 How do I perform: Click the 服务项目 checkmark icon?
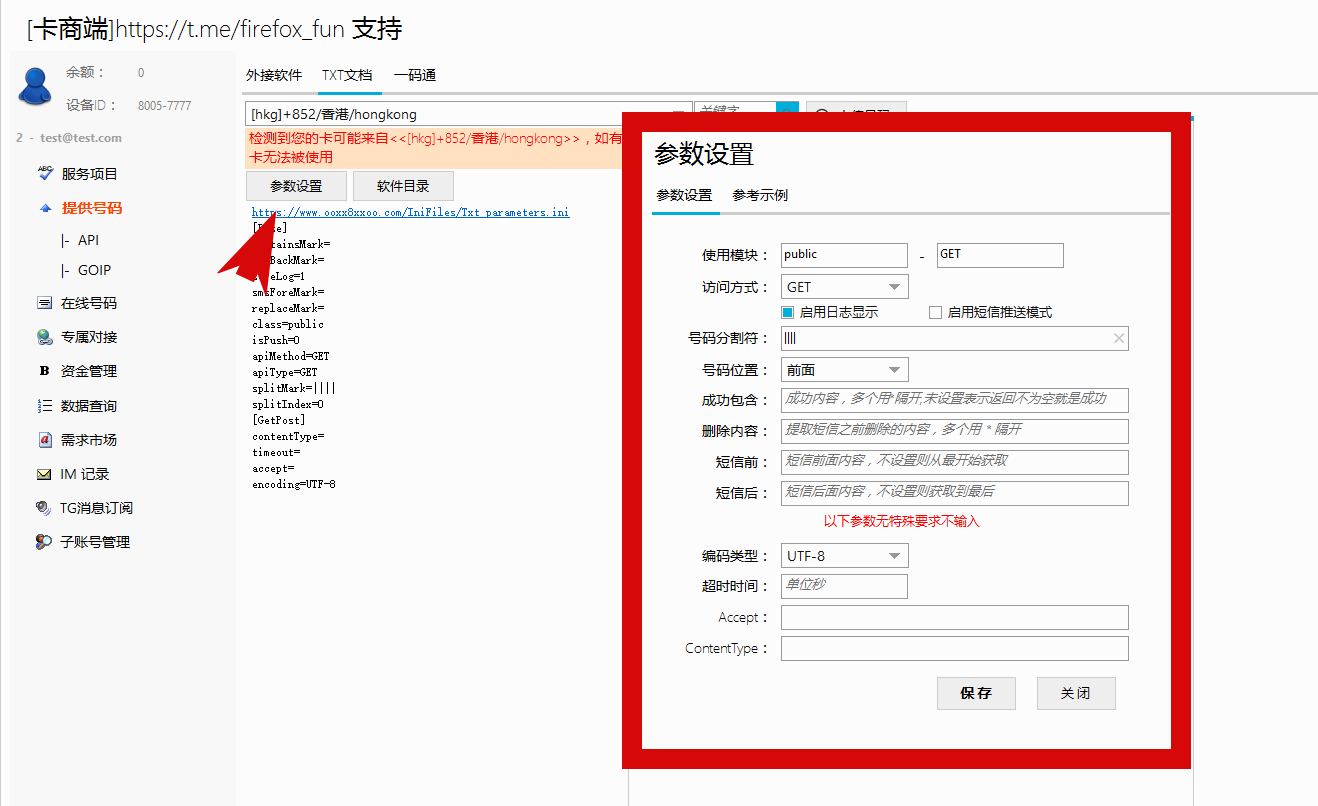(x=44, y=173)
